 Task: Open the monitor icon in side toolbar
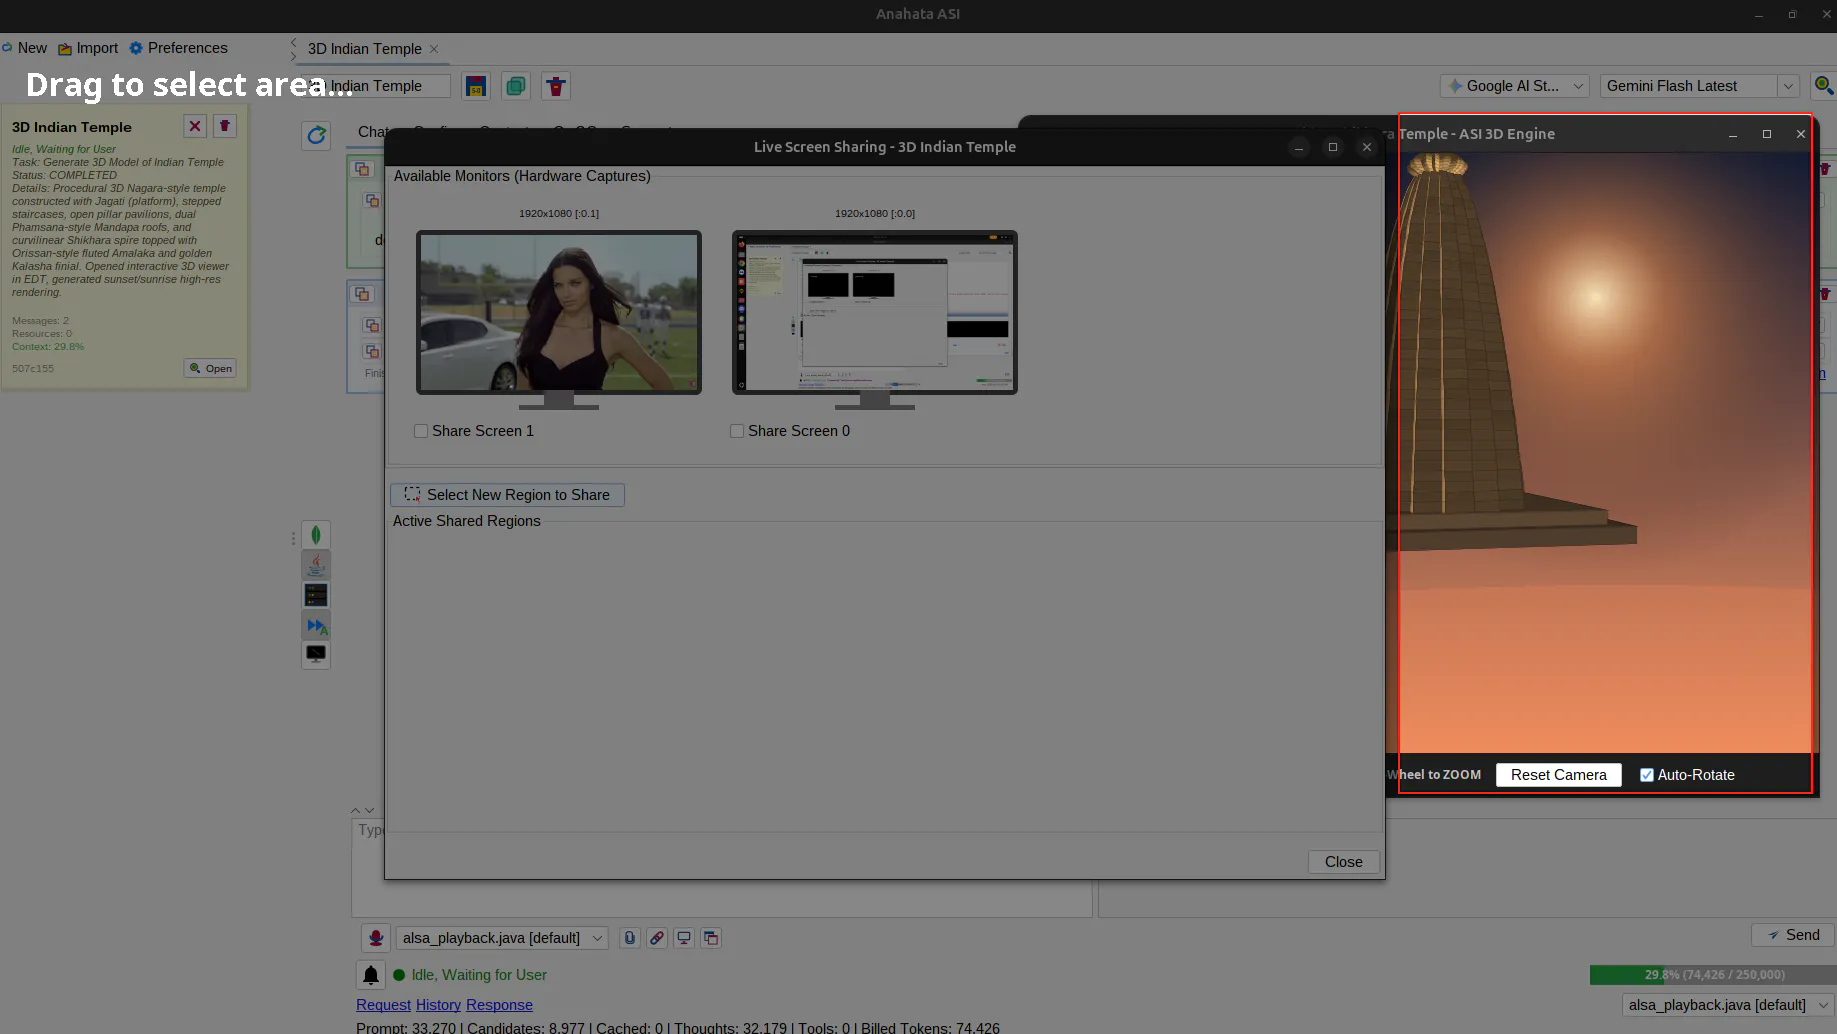click(x=316, y=654)
